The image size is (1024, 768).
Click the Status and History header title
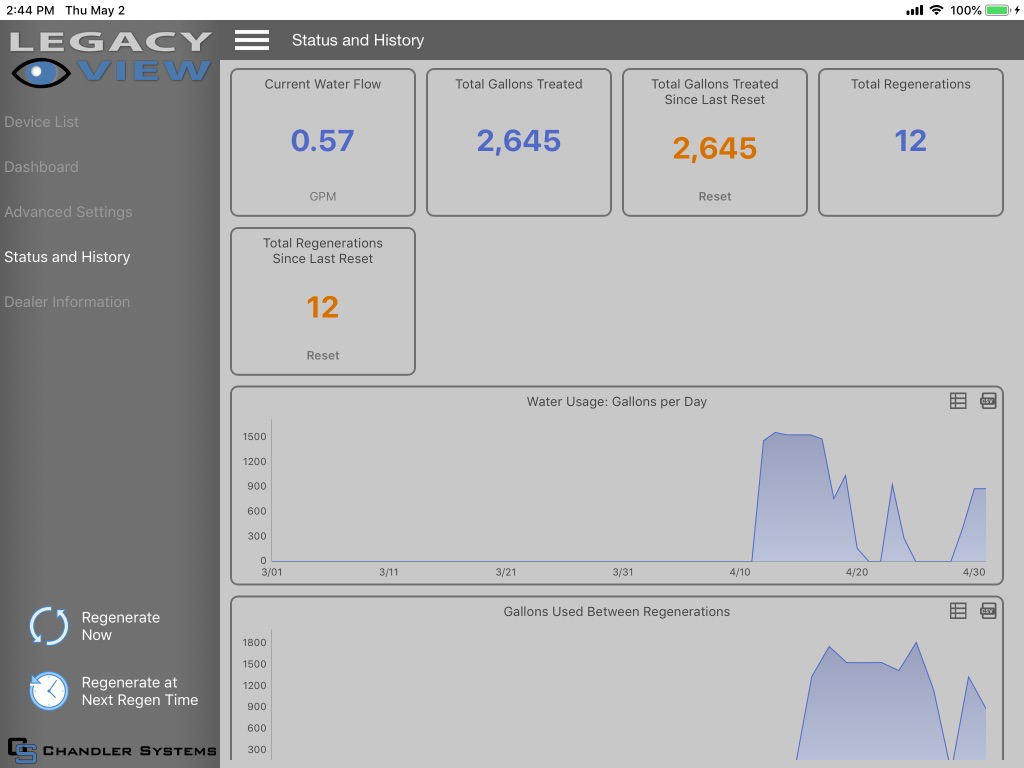pyautogui.click(x=358, y=40)
